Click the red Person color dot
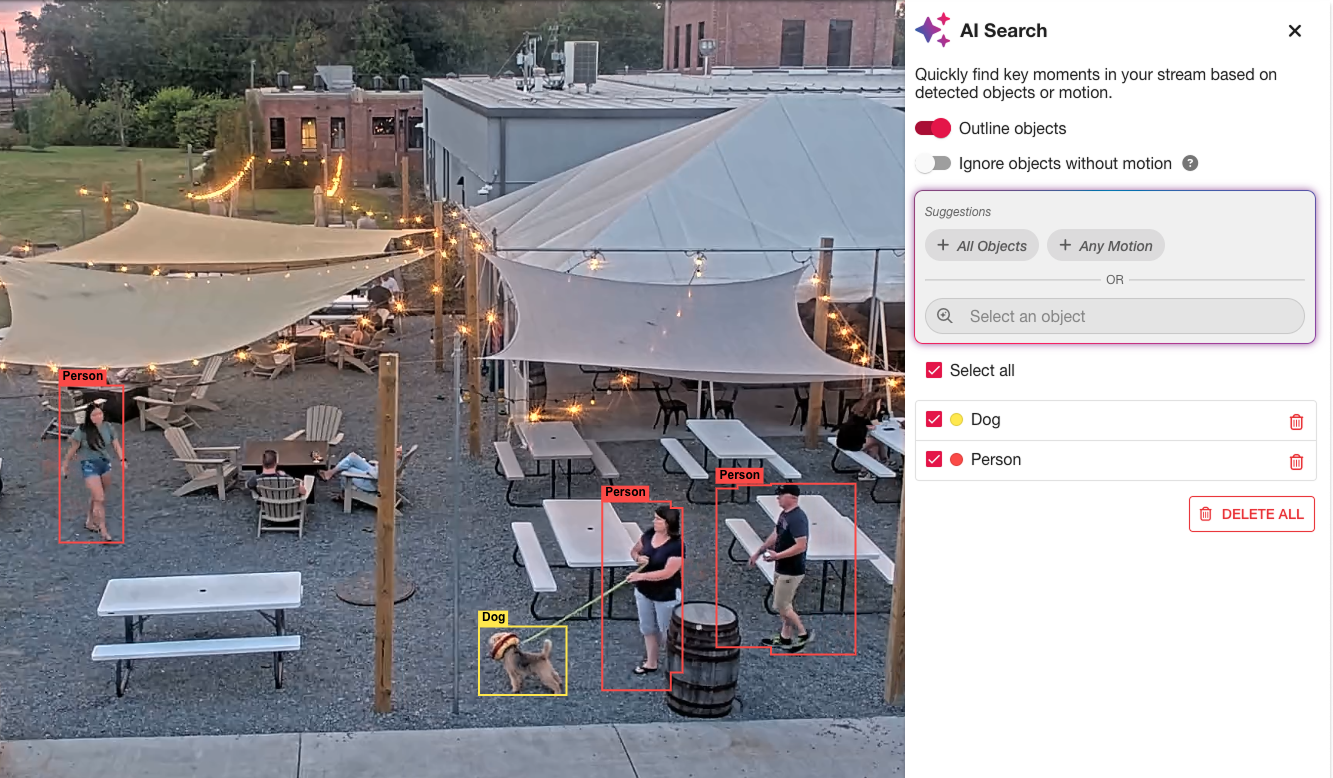The image size is (1333, 778). point(956,460)
